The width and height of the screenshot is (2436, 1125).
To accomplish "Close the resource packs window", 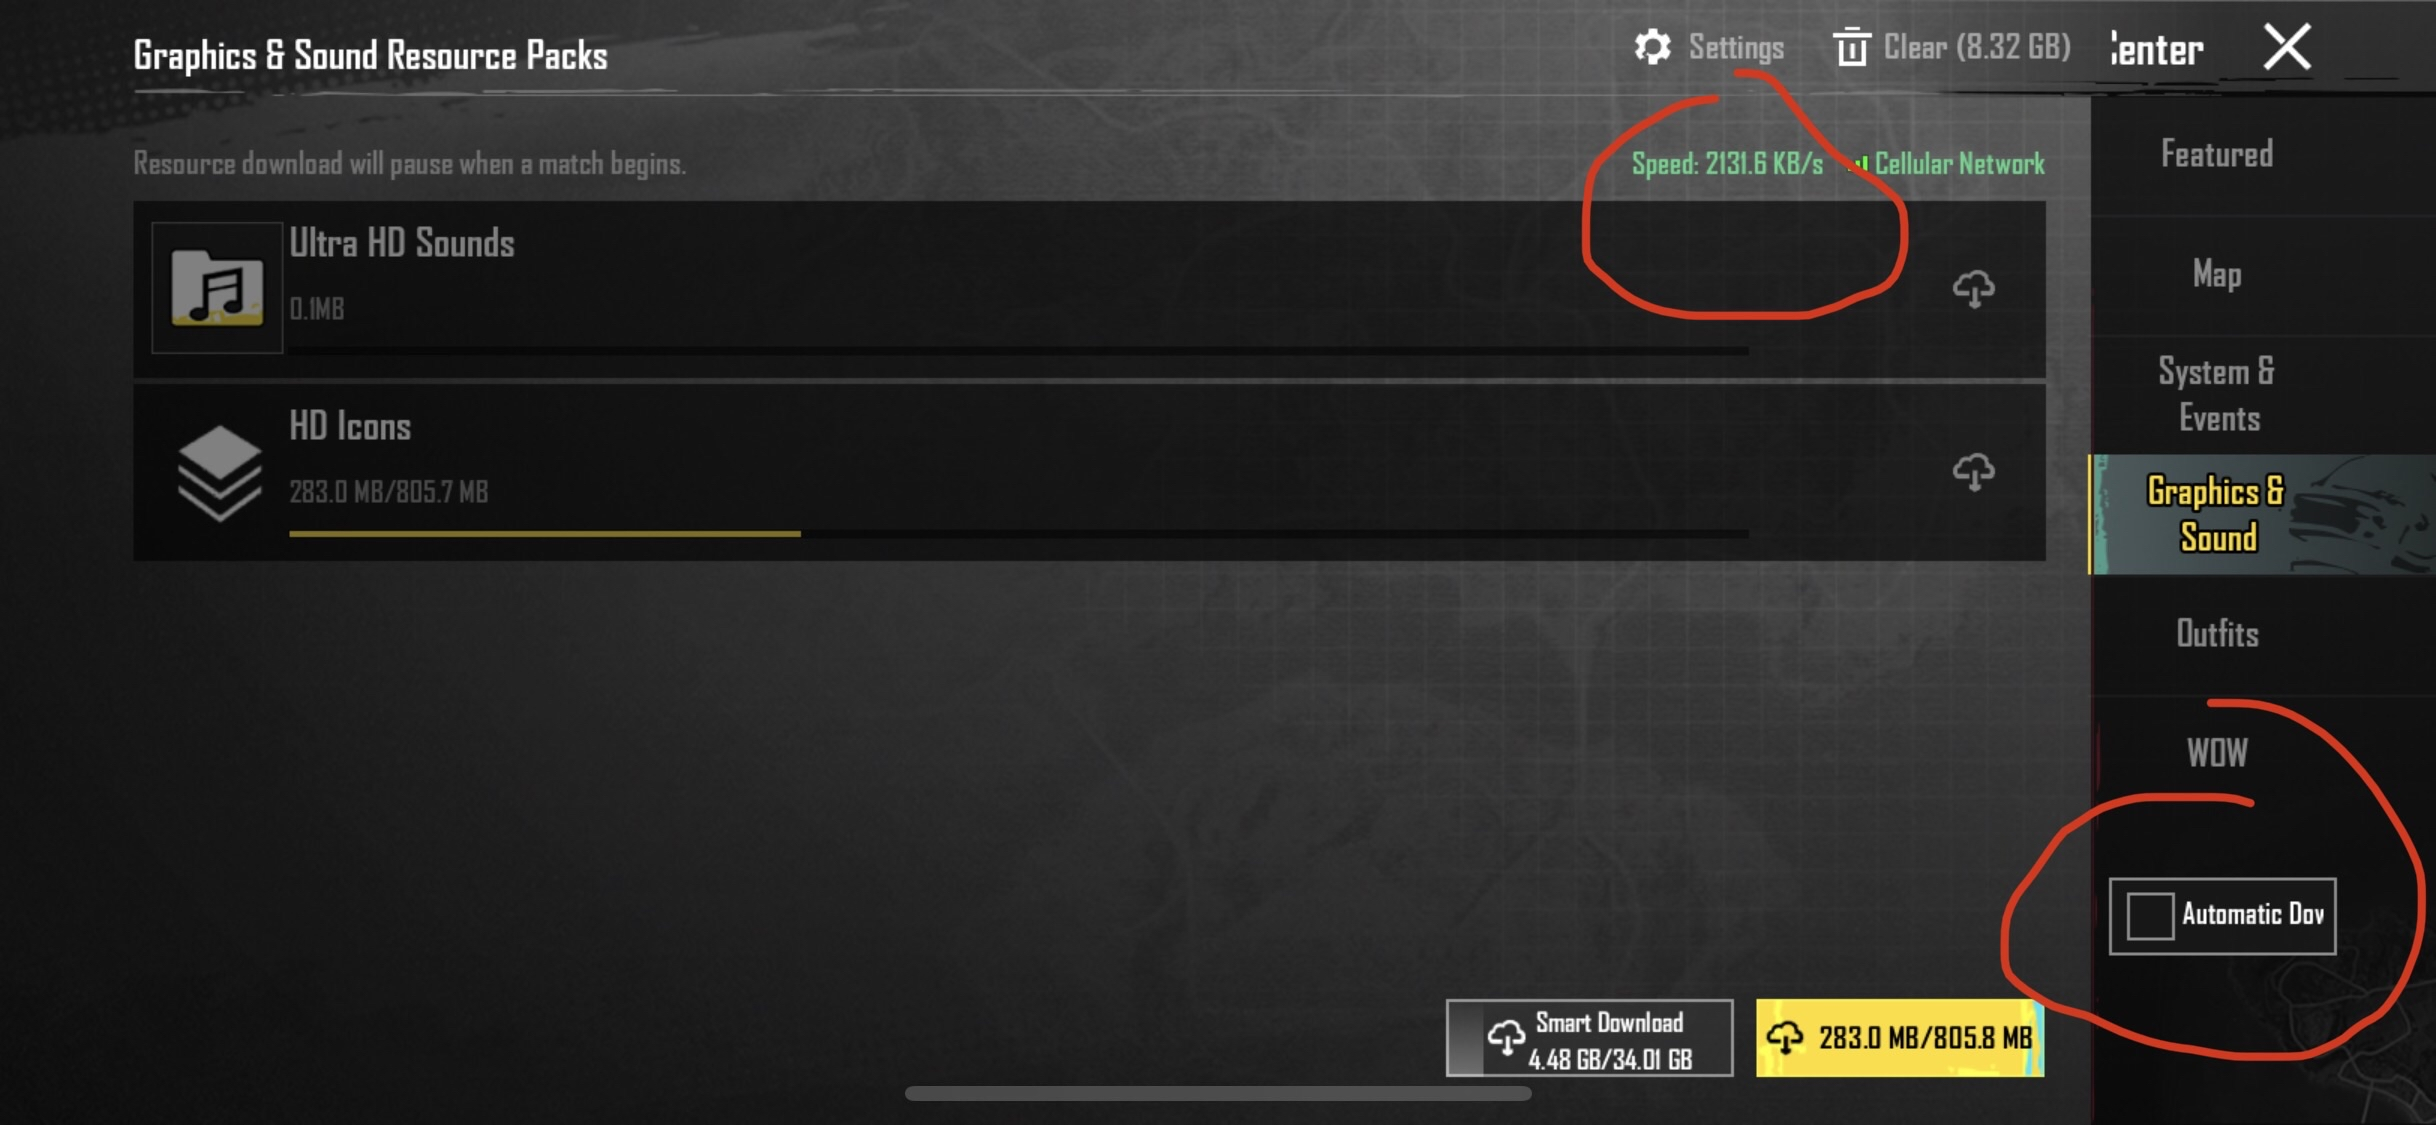I will click(2287, 47).
